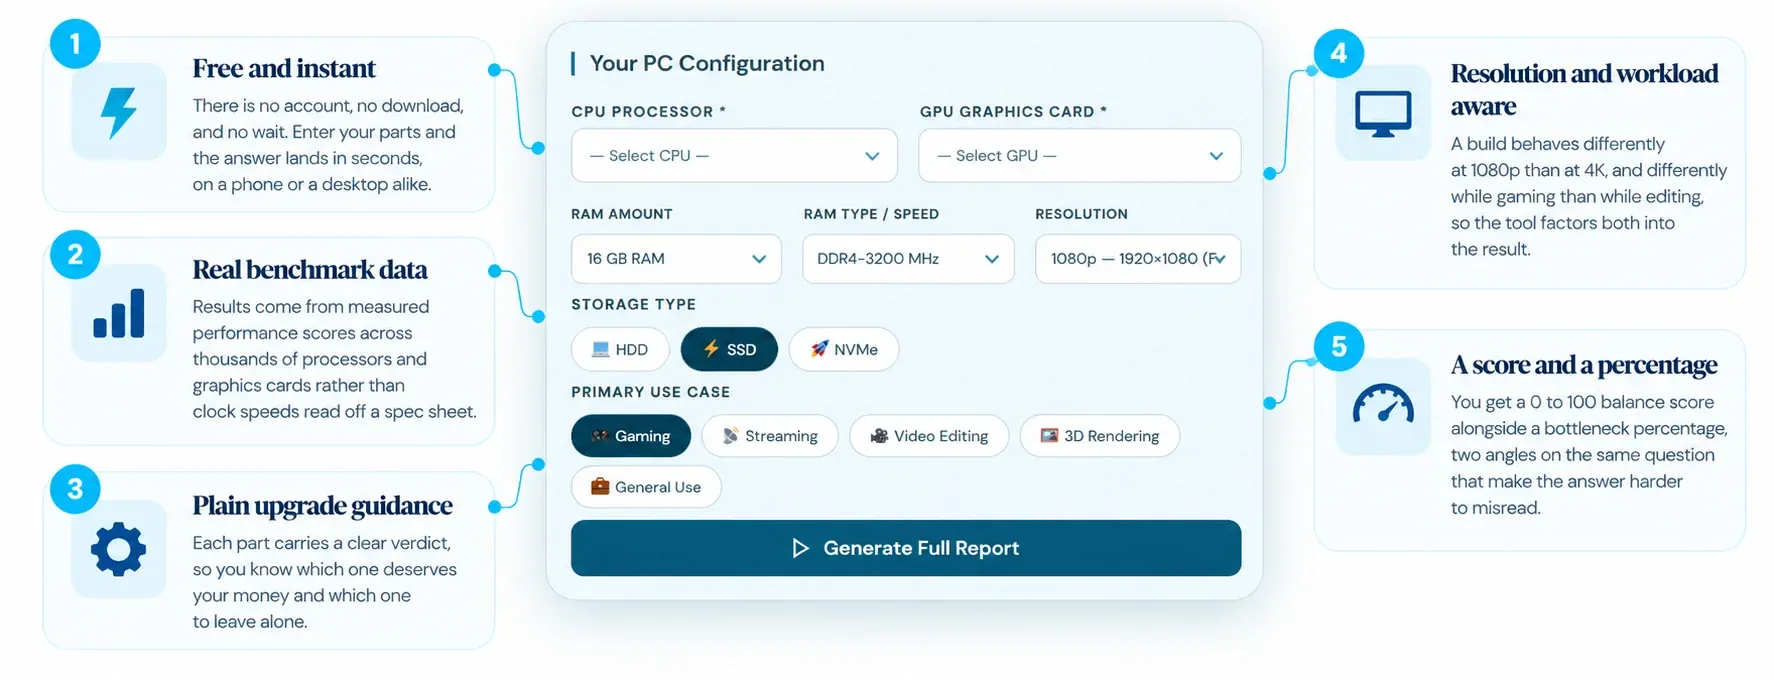The width and height of the screenshot is (1774, 680).
Task: Click the chevron arrow in the GPU selector
Action: tap(1216, 157)
